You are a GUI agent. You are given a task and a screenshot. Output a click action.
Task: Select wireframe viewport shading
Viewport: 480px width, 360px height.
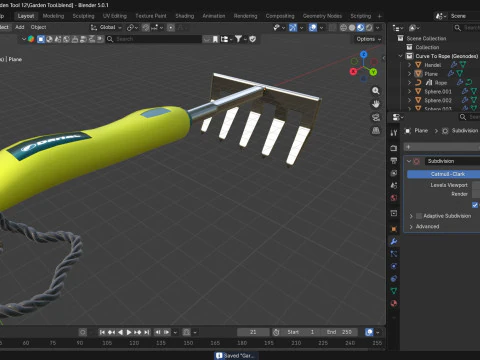point(343,28)
